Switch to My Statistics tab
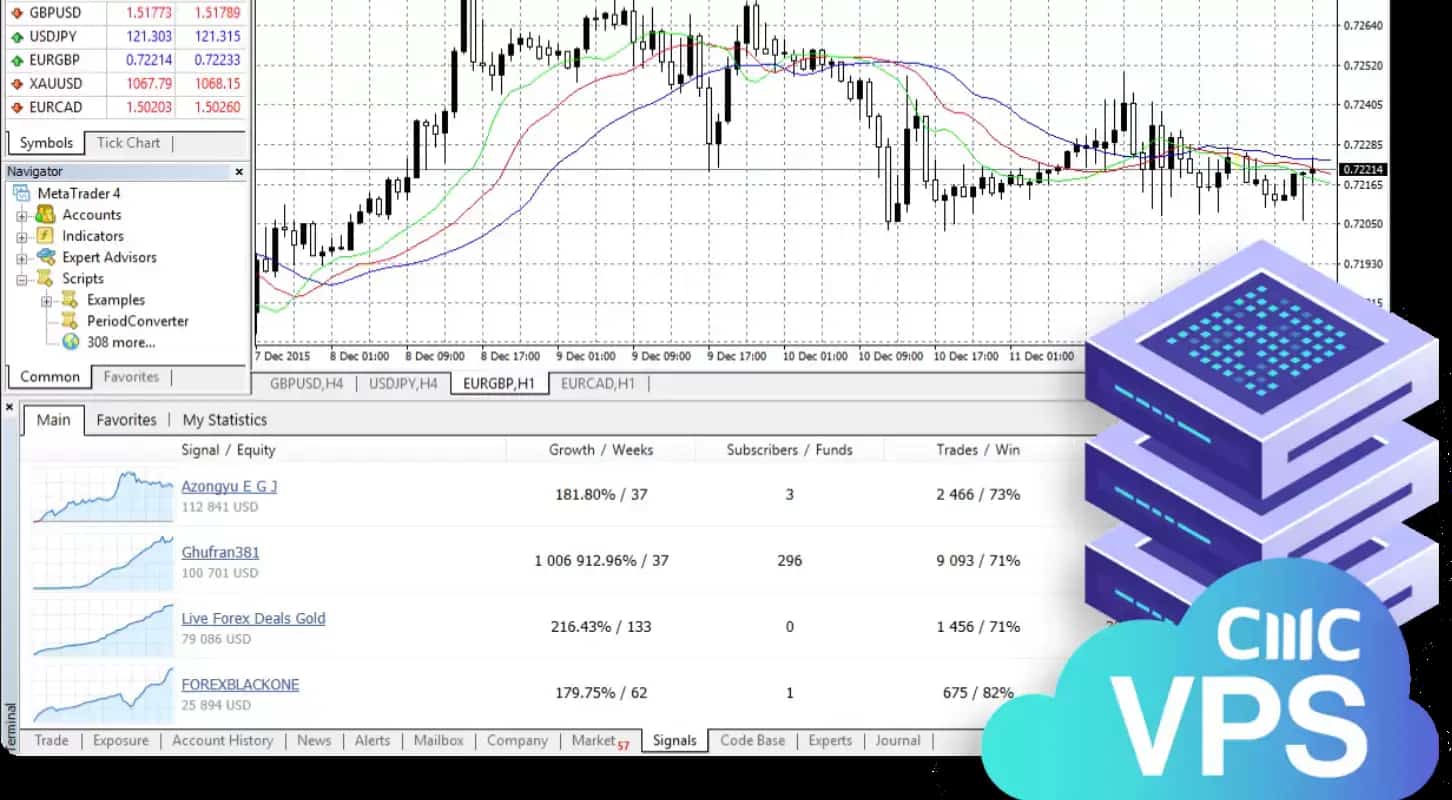Viewport: 1452px width, 800px height. click(x=224, y=420)
